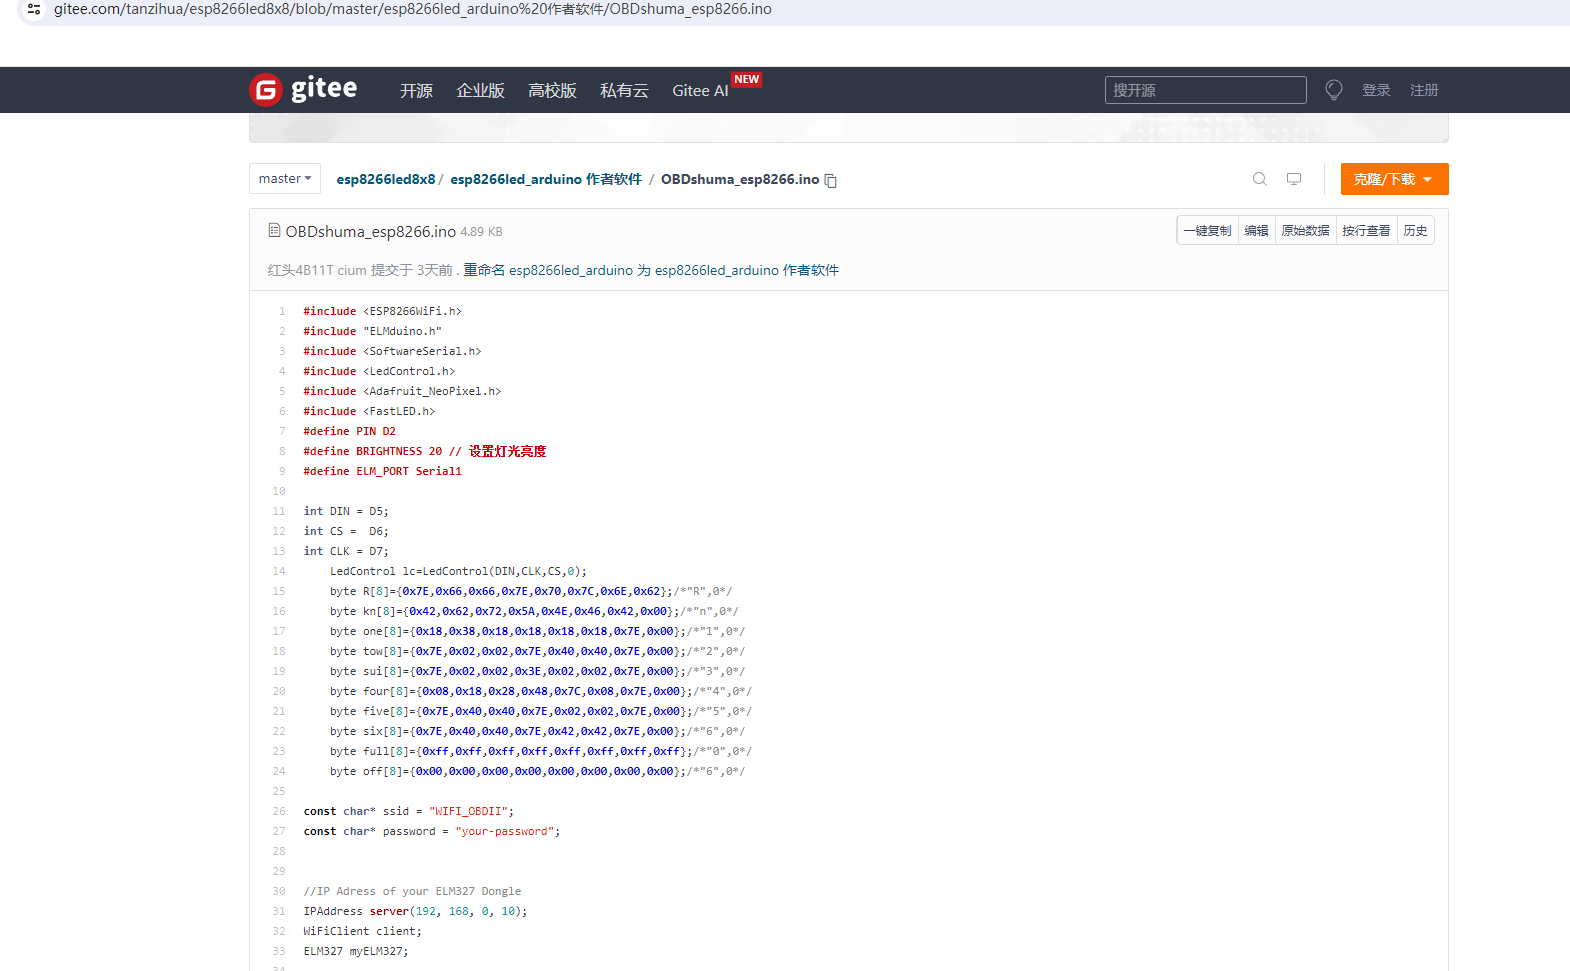Image resolution: width=1570 pixels, height=971 pixels.
Task: Open esp8266led_arduino 作者软件 breadcrumb link
Action: 546,179
